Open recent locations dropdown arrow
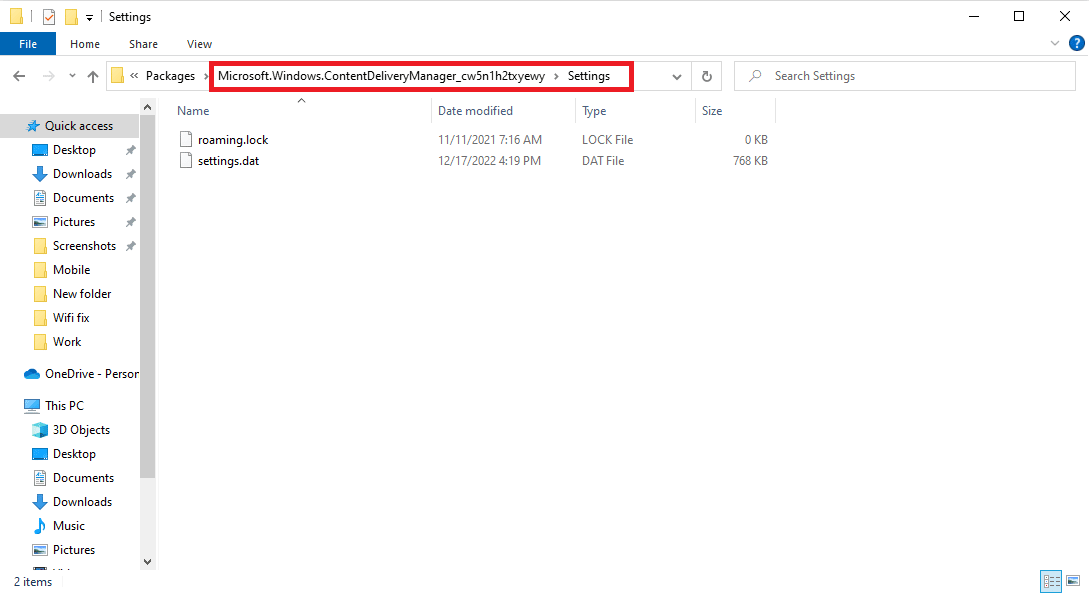The width and height of the screenshot is (1089, 593). pos(72,76)
